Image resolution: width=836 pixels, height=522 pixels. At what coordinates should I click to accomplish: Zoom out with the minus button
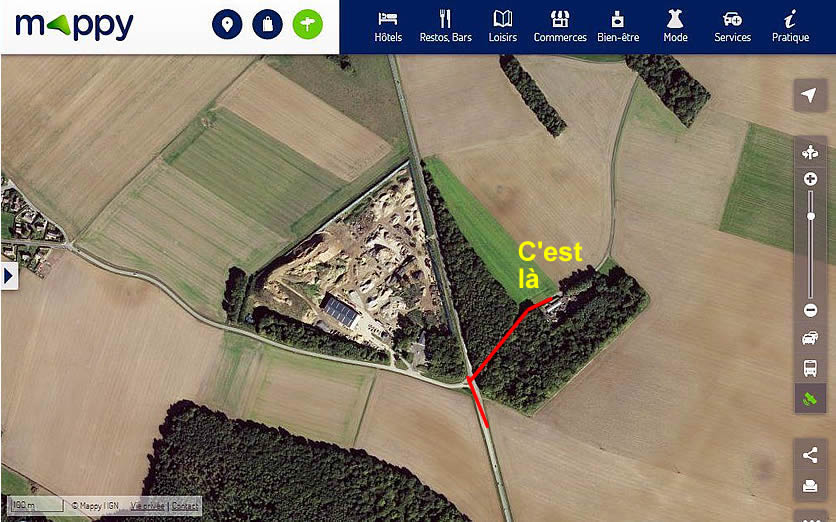click(810, 310)
